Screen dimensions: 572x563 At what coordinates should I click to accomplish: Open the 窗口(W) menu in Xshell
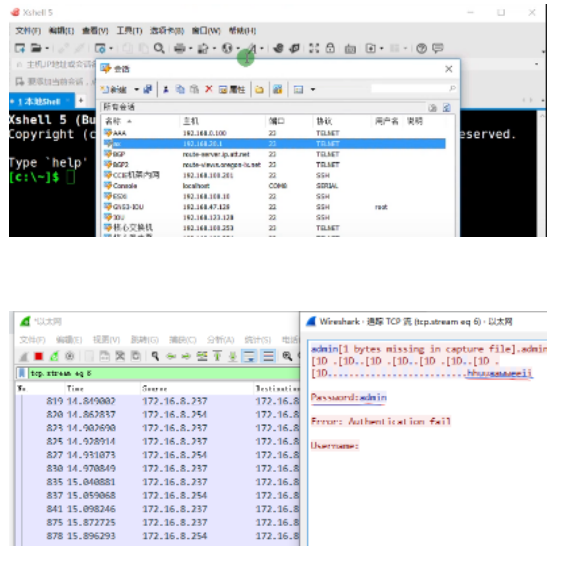(206, 31)
